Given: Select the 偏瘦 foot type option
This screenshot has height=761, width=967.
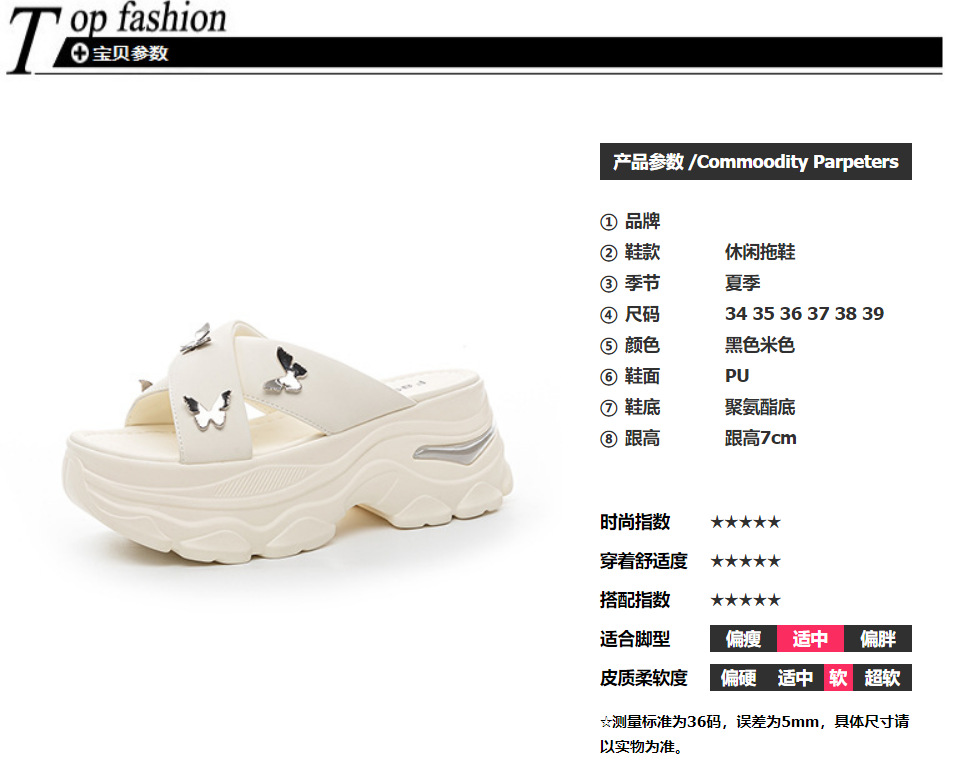Looking at the screenshot, I should point(743,639).
